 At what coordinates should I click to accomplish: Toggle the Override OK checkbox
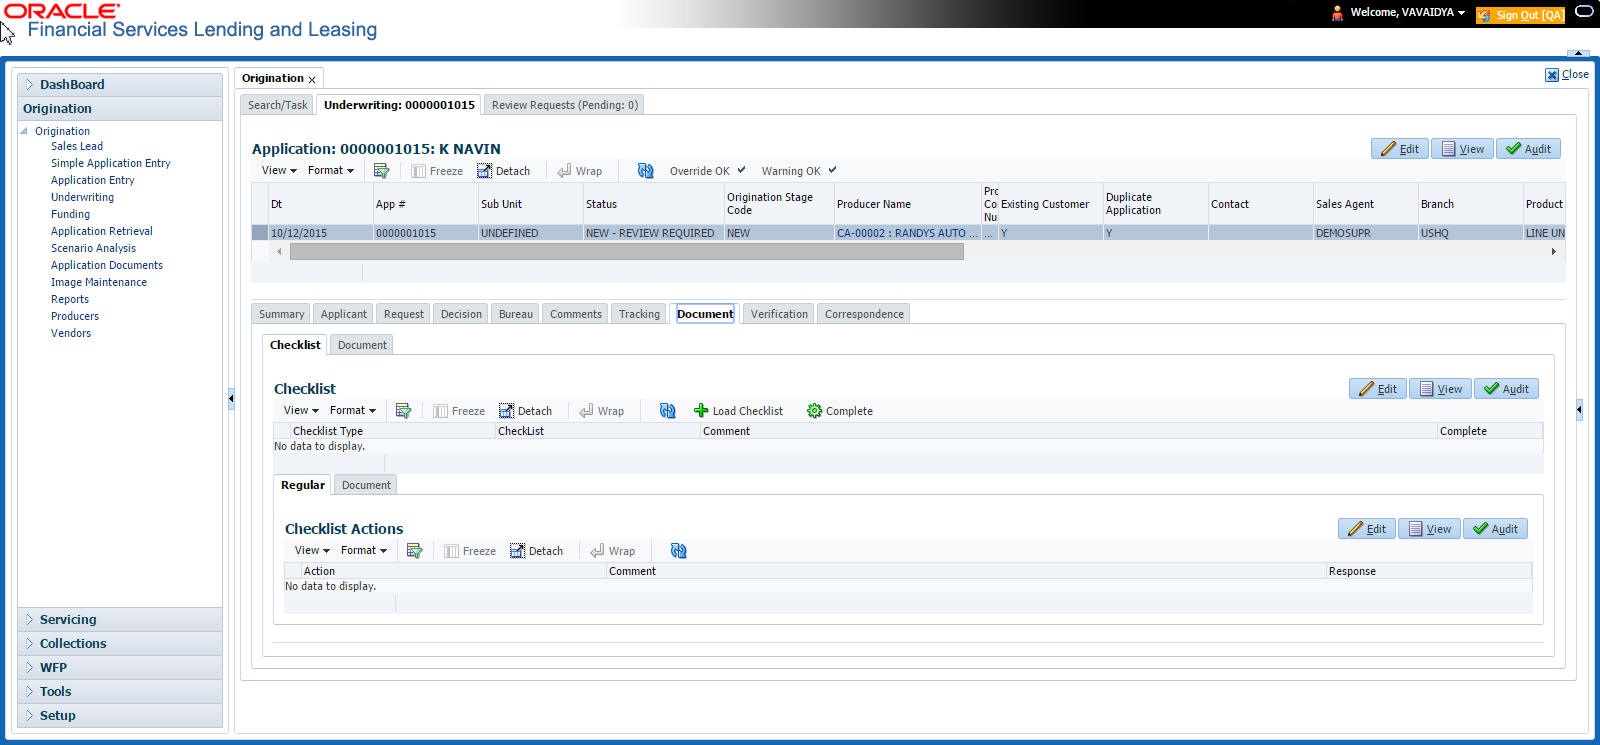coord(741,170)
